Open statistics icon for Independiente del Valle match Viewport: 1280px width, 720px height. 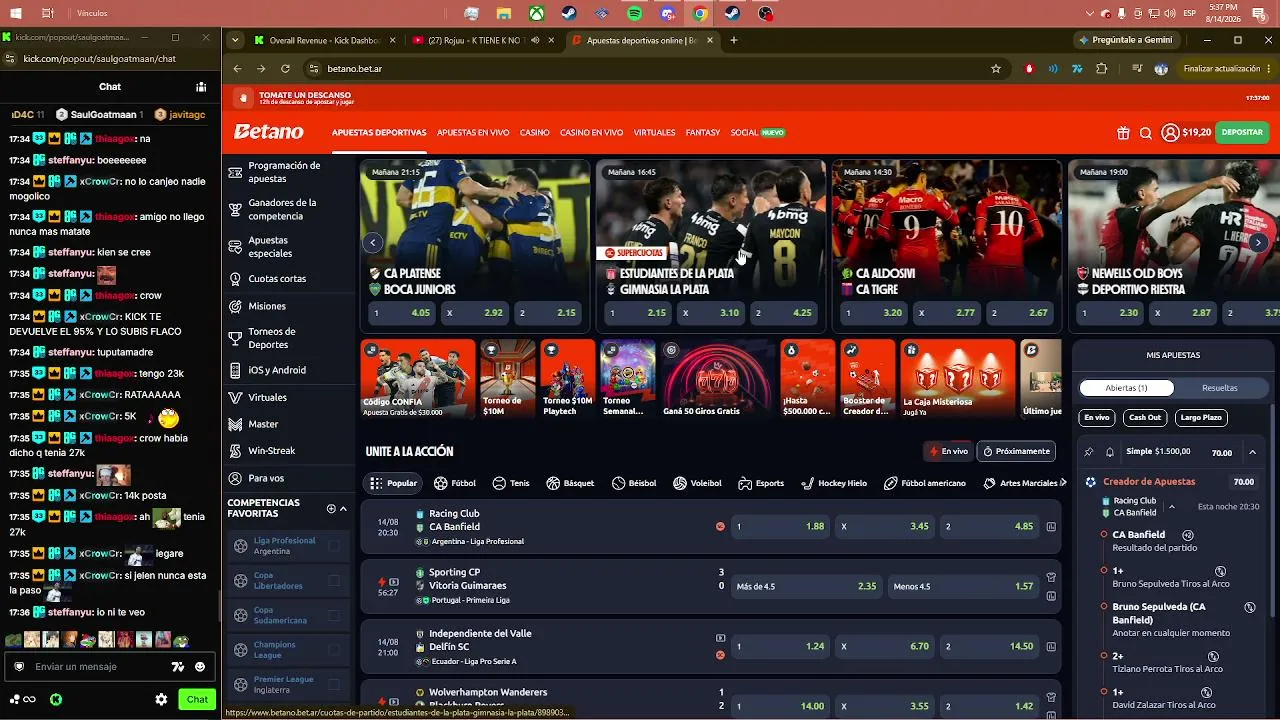point(1051,646)
